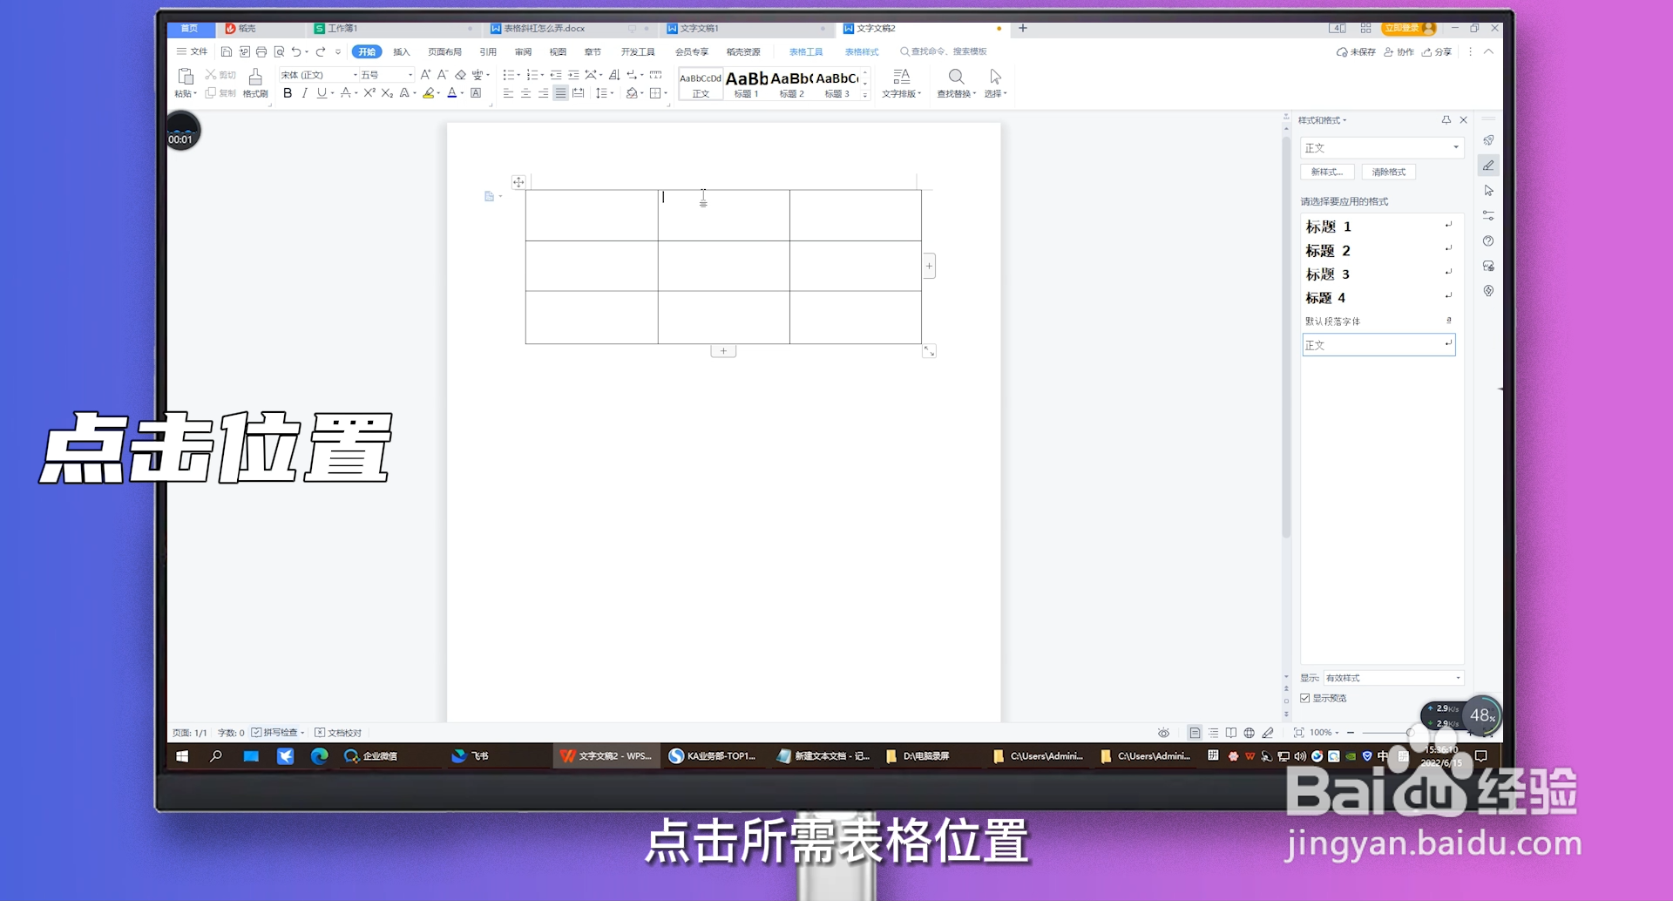Click the Format Painter brush icon
1673x901 pixels.
[x=255, y=77]
